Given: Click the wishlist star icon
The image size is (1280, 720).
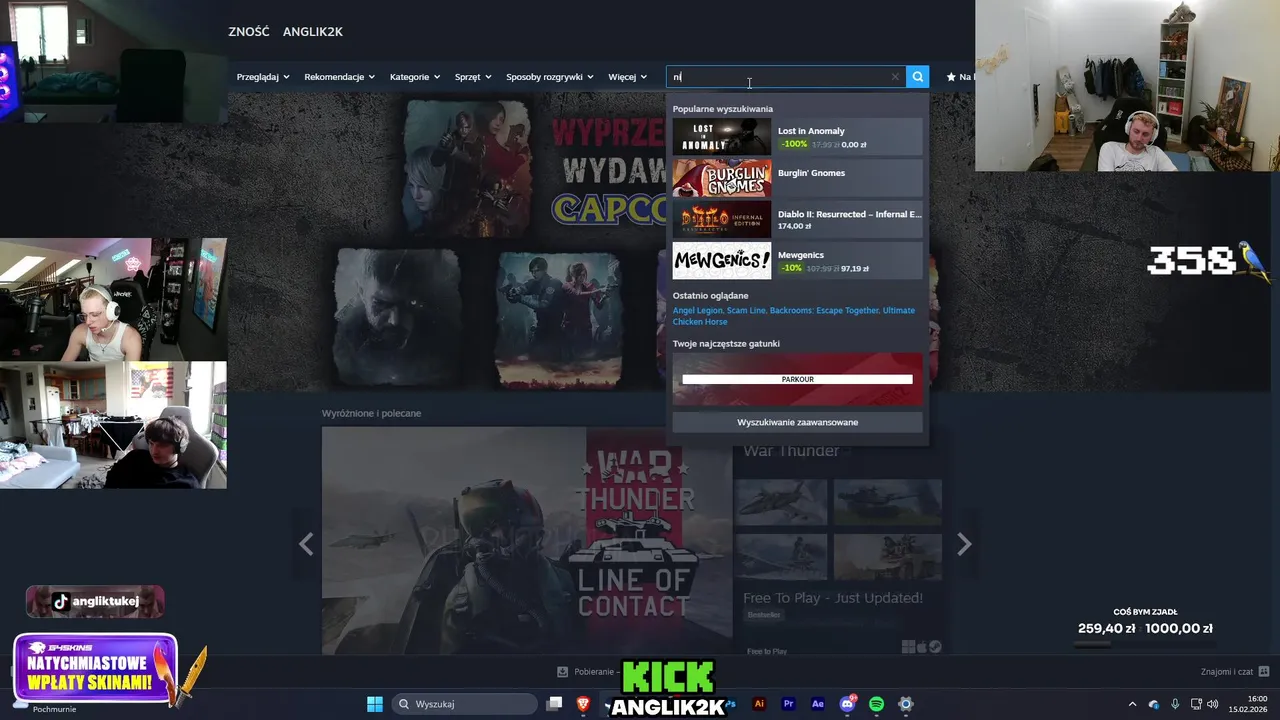Looking at the screenshot, I should [x=951, y=77].
